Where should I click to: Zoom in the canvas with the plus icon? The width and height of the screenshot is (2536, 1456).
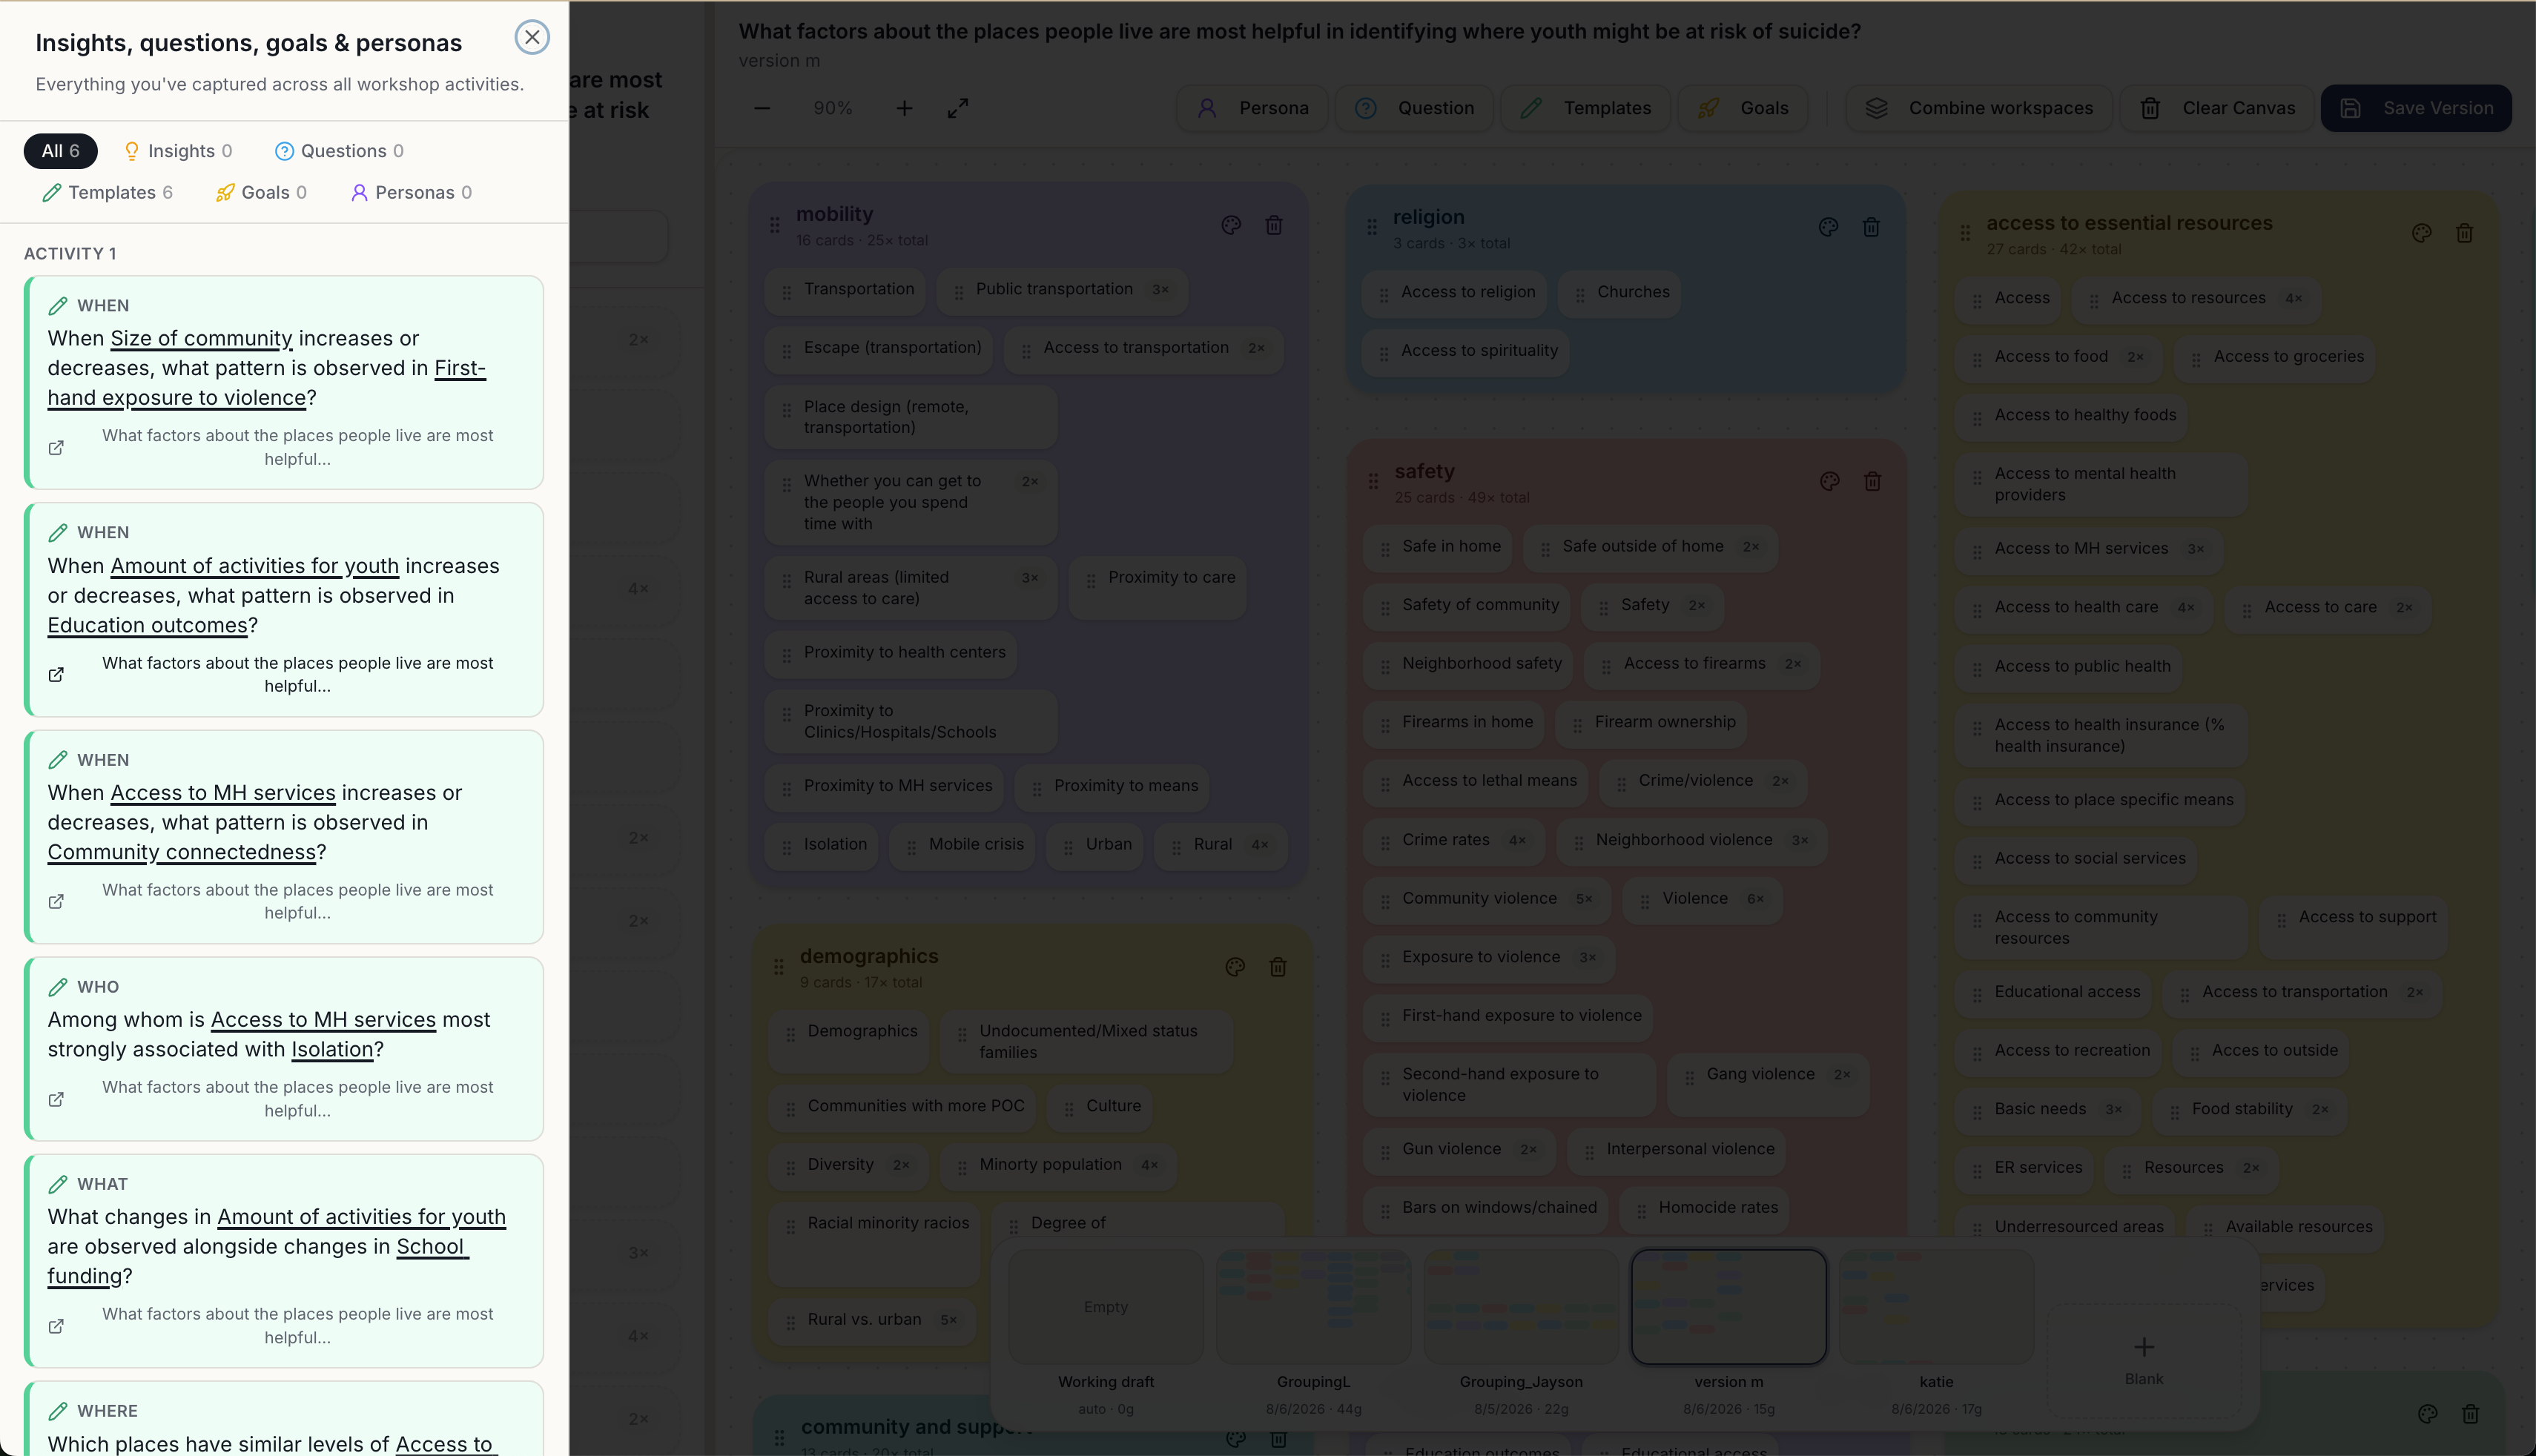904,108
